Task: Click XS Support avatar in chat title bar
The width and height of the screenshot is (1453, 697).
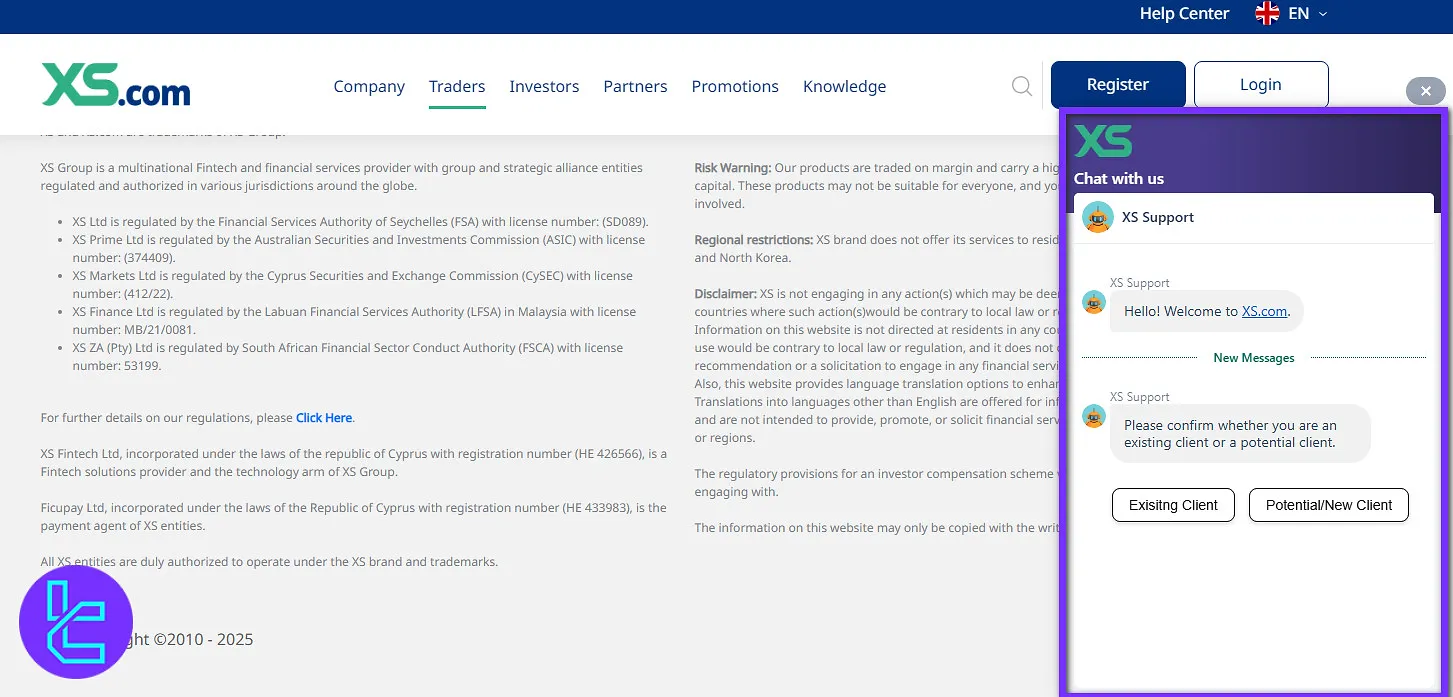Action: [1097, 217]
